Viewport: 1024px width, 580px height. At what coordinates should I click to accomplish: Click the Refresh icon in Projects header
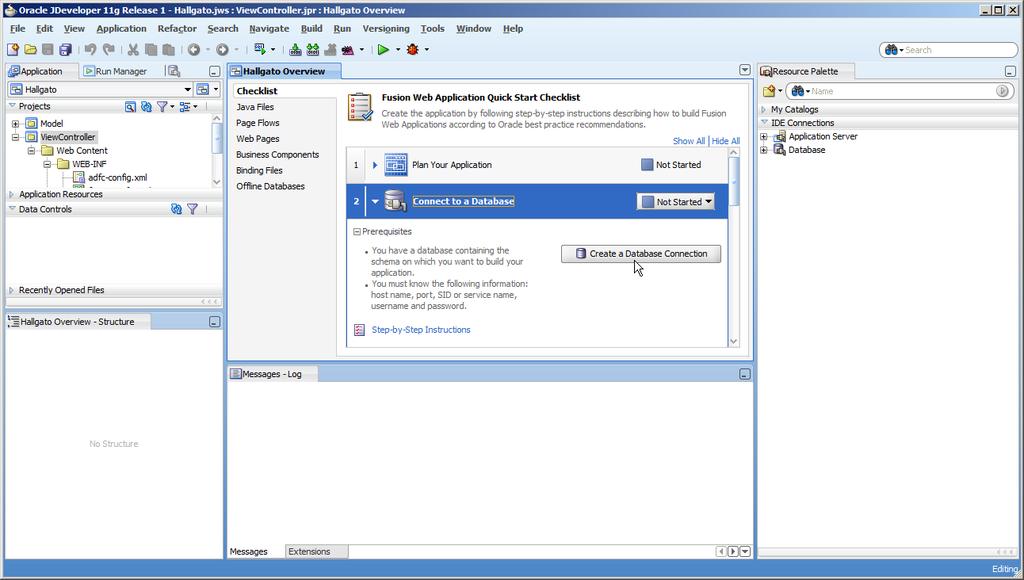146,106
